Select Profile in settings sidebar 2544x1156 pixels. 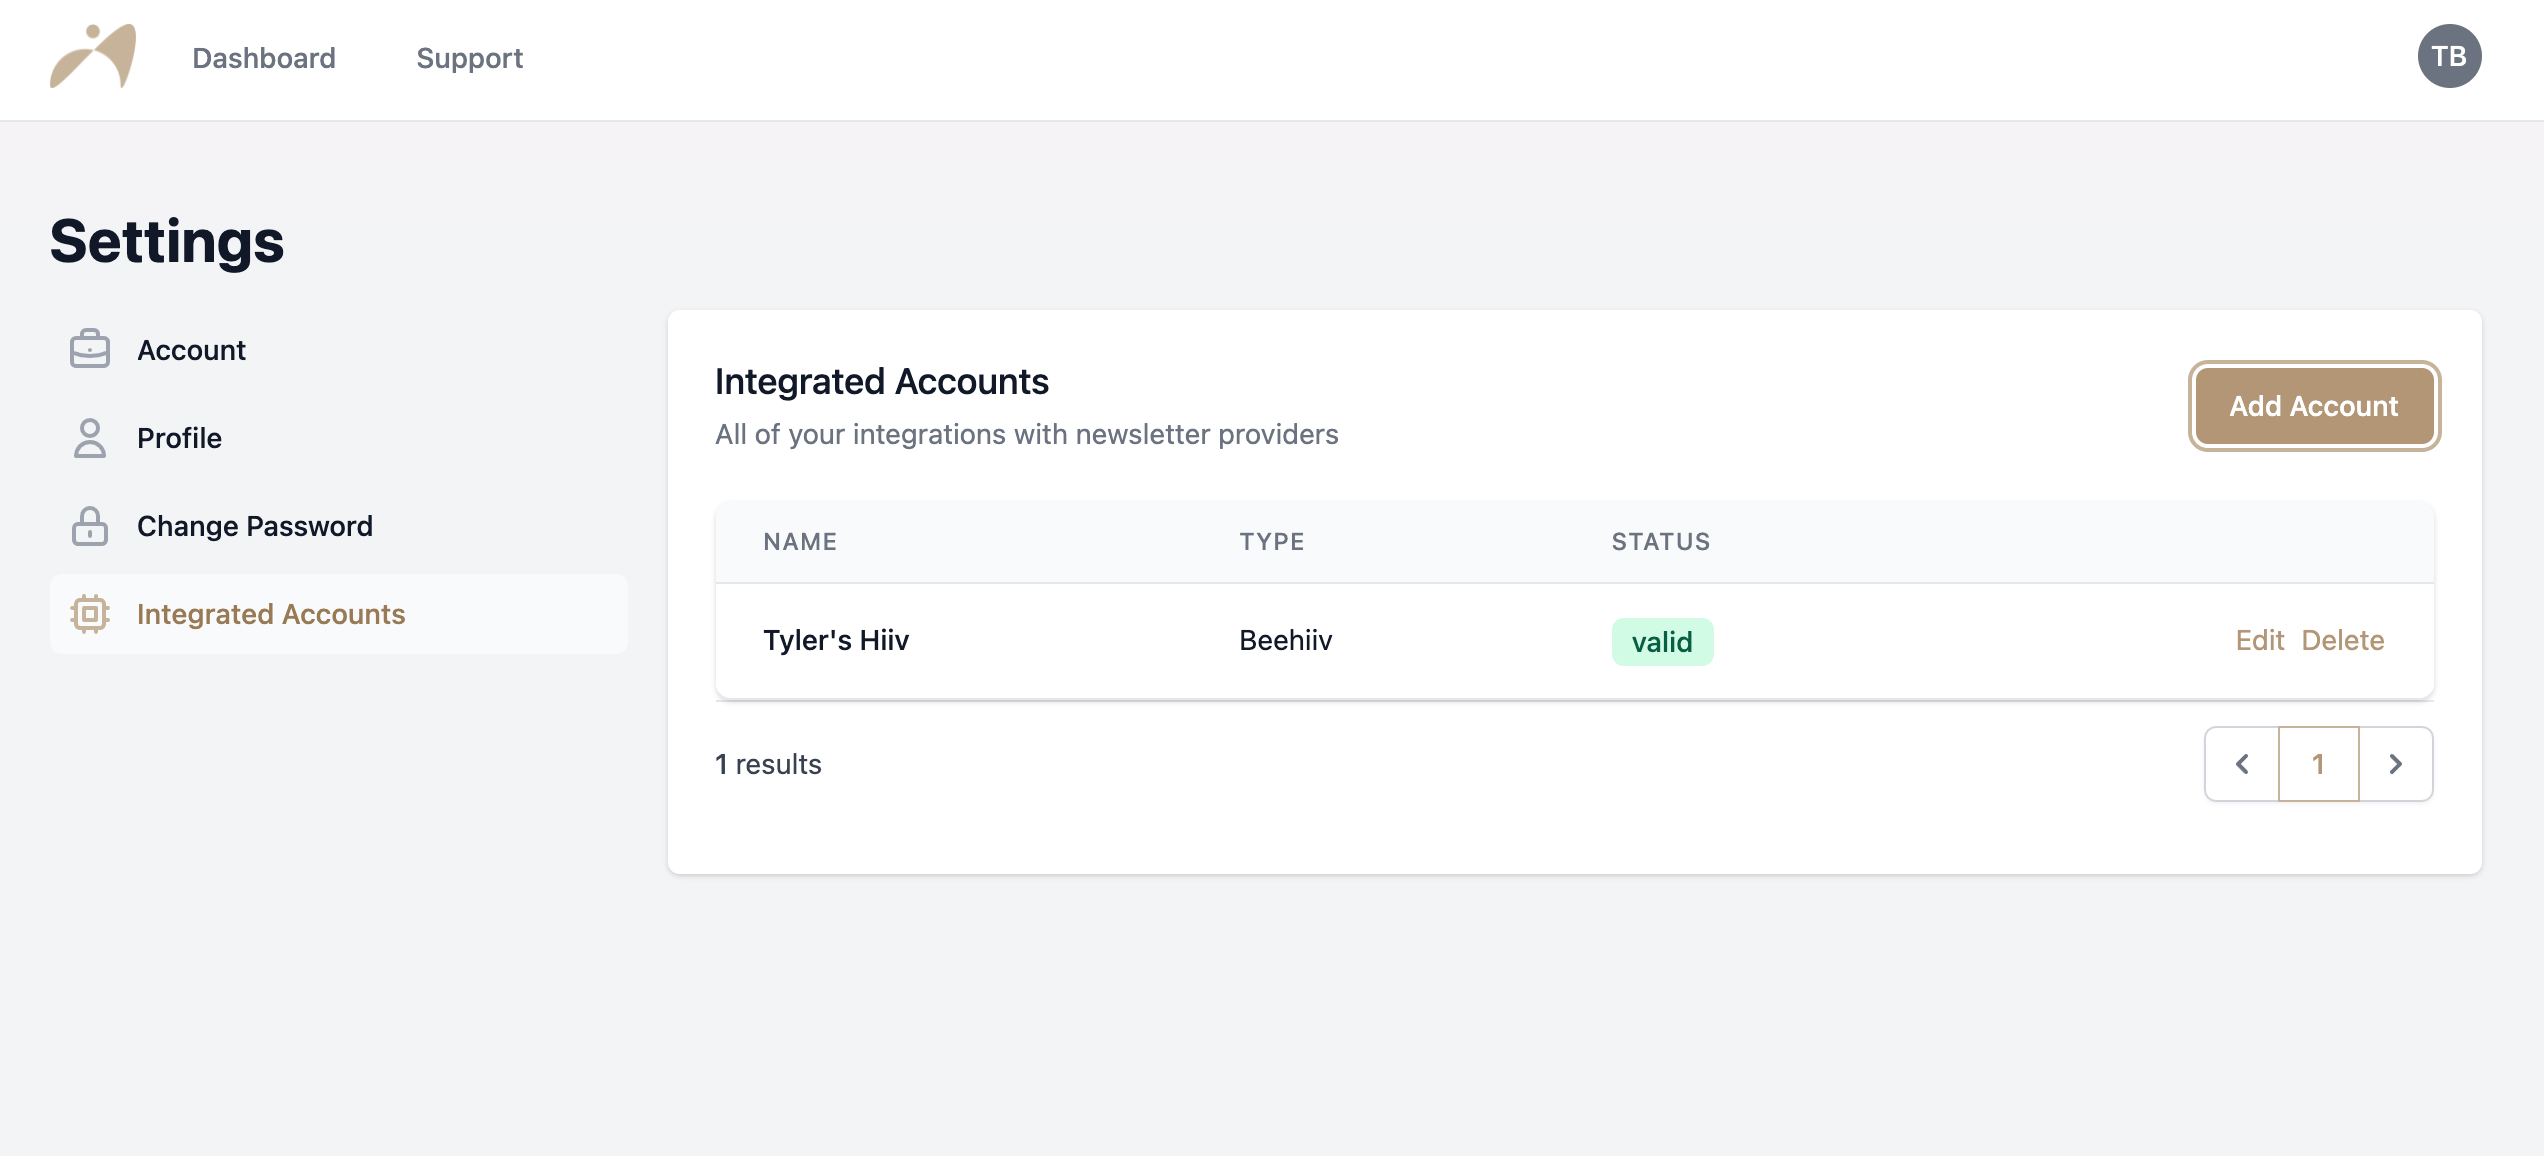click(339, 438)
